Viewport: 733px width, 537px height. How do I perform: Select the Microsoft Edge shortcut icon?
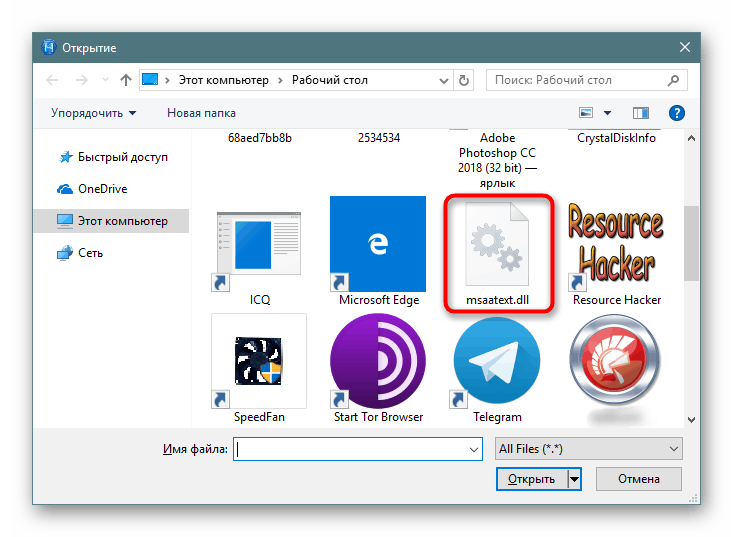[378, 244]
